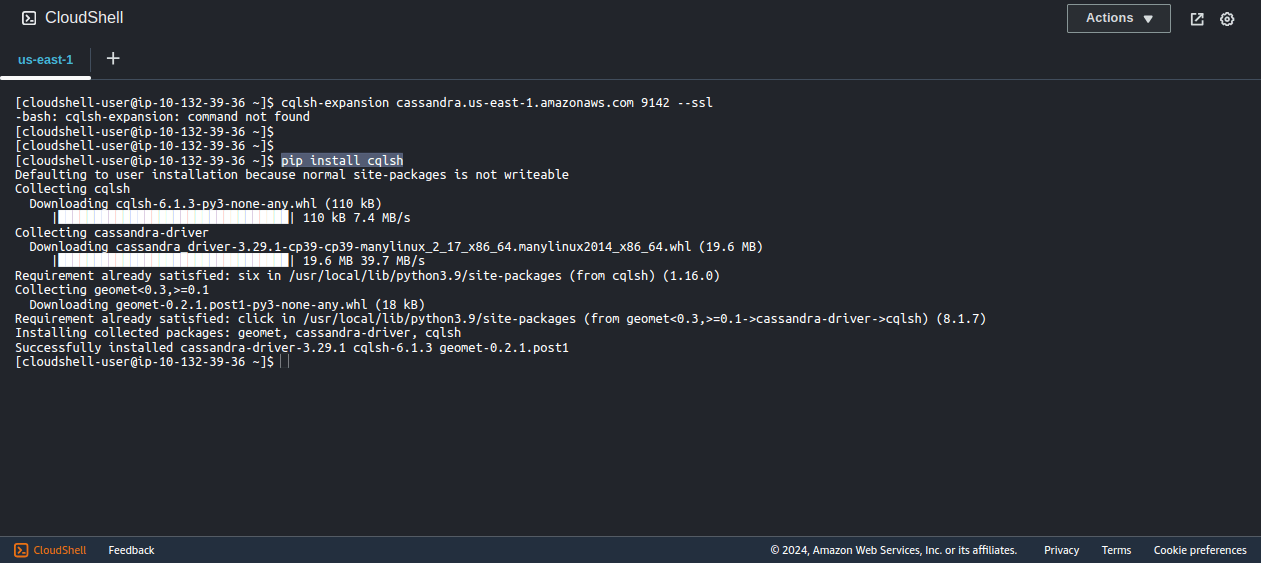Viewport: 1261px width, 563px height.
Task: Open the Privacy link
Action: pyautogui.click(x=1061, y=550)
